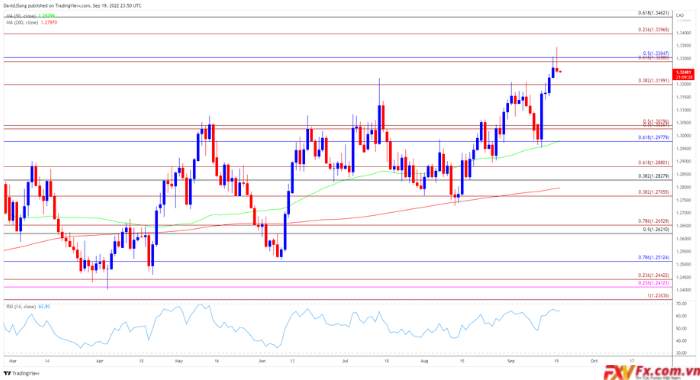Click the 1.34000 price axis tick

[x=683, y=33]
